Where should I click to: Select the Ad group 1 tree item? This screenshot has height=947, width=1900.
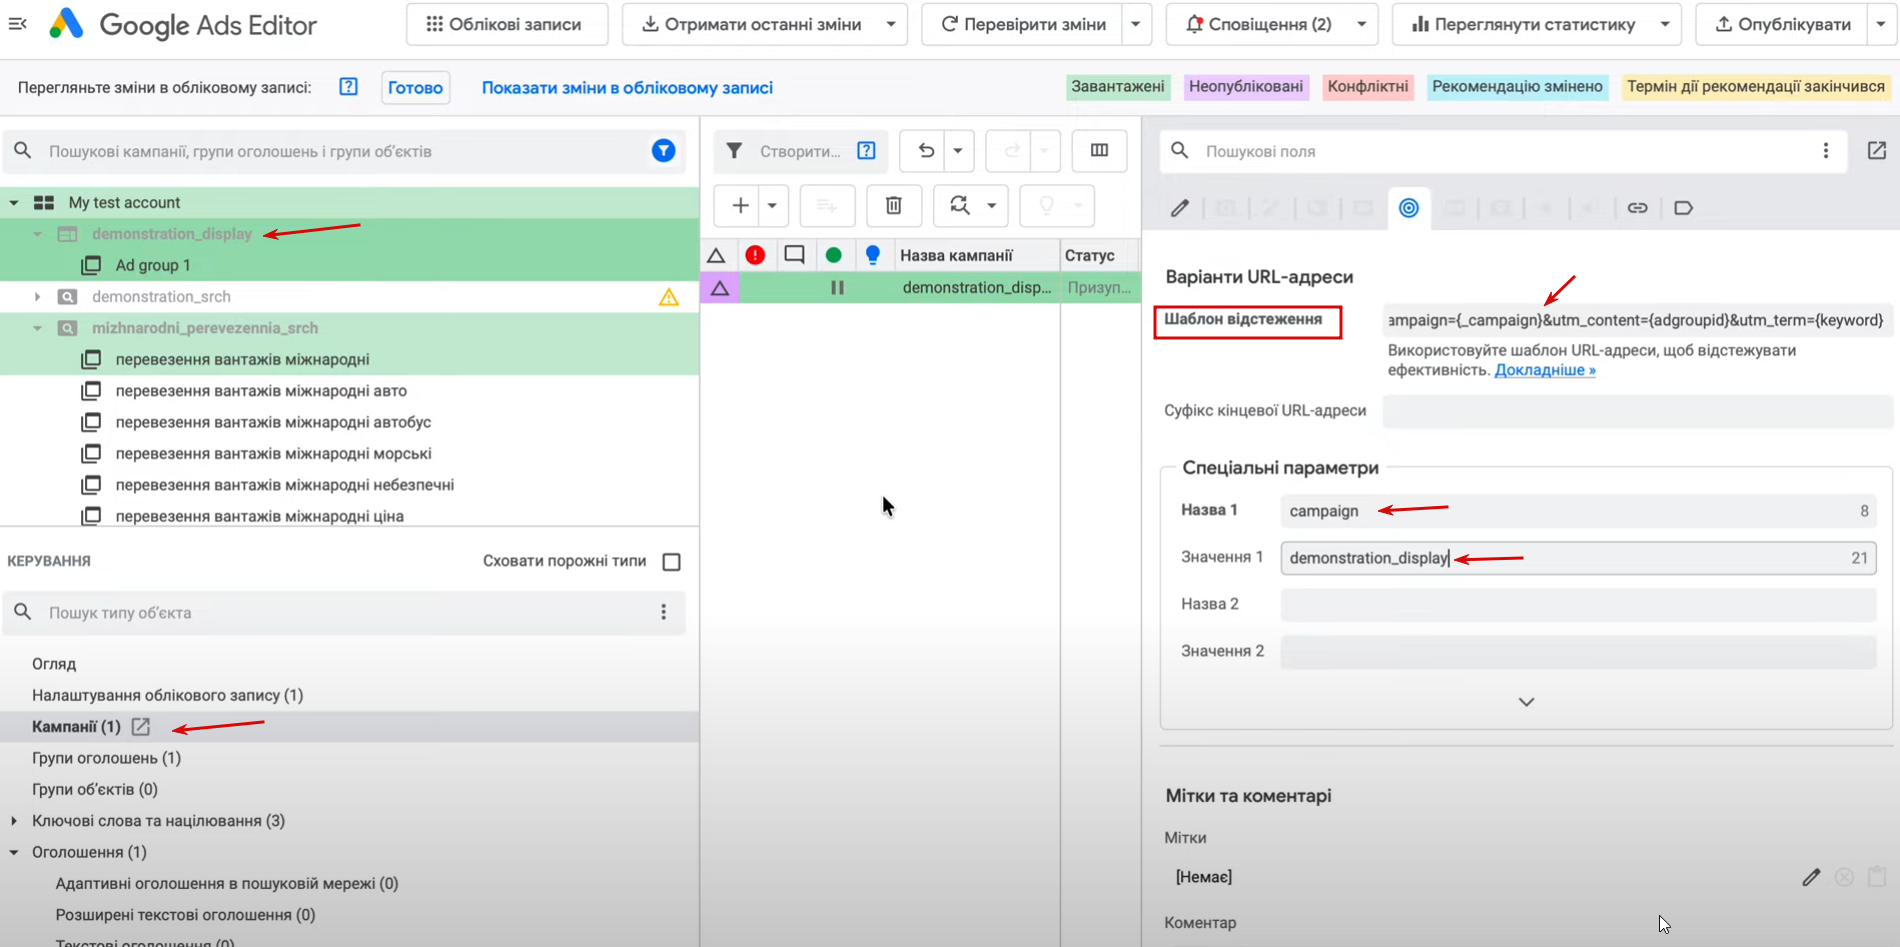click(x=153, y=265)
